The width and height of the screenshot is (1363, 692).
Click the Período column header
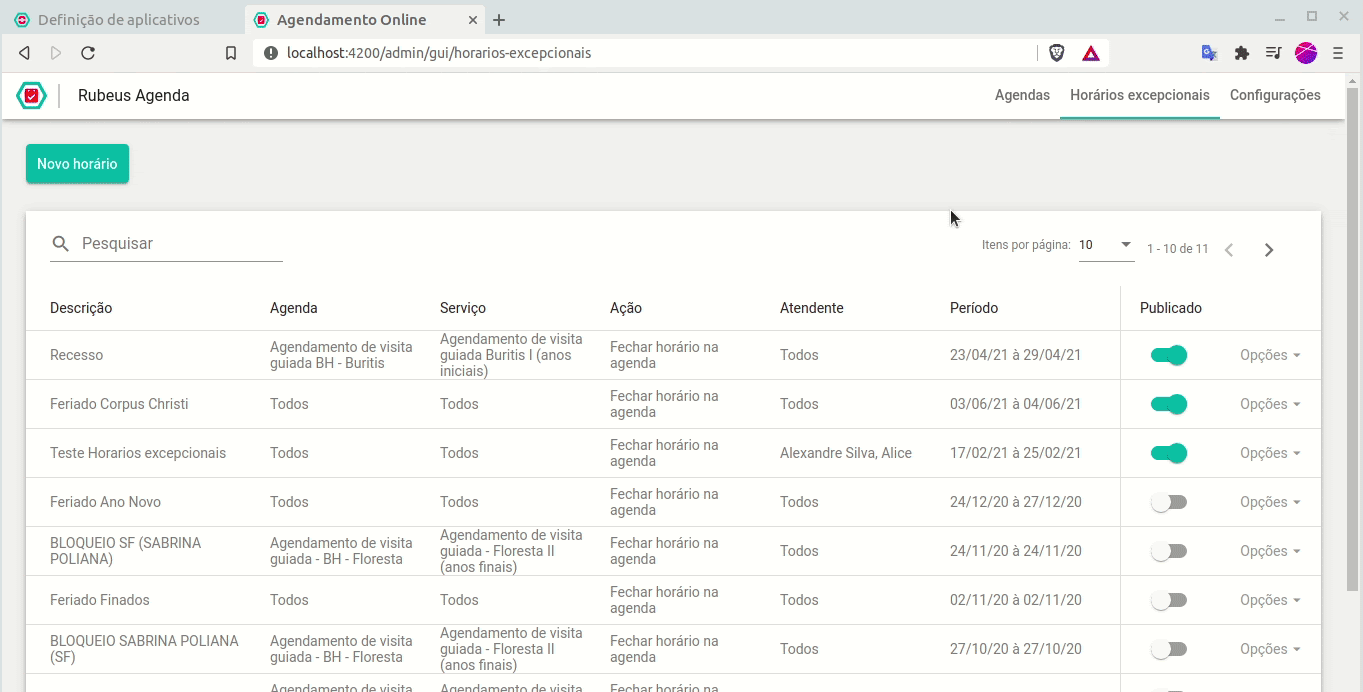point(974,308)
